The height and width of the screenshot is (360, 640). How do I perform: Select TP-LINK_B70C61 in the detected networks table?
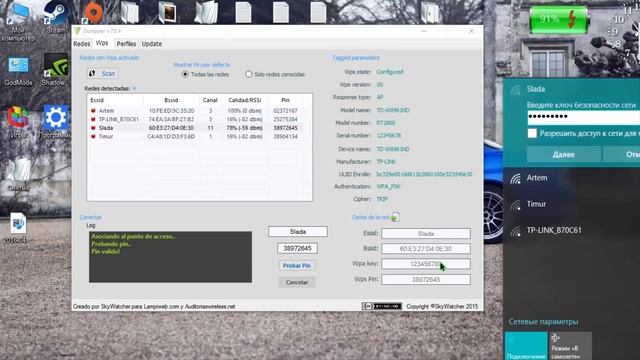pyautogui.click(x=199, y=119)
